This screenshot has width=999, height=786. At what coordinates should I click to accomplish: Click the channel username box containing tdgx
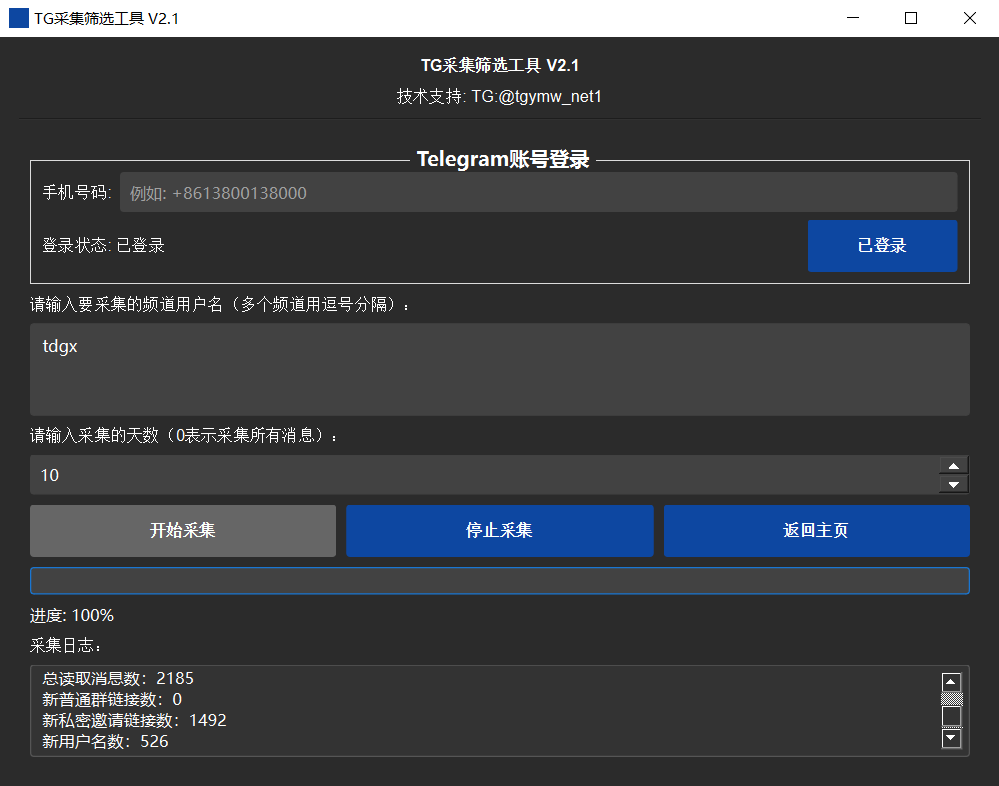coord(499,369)
